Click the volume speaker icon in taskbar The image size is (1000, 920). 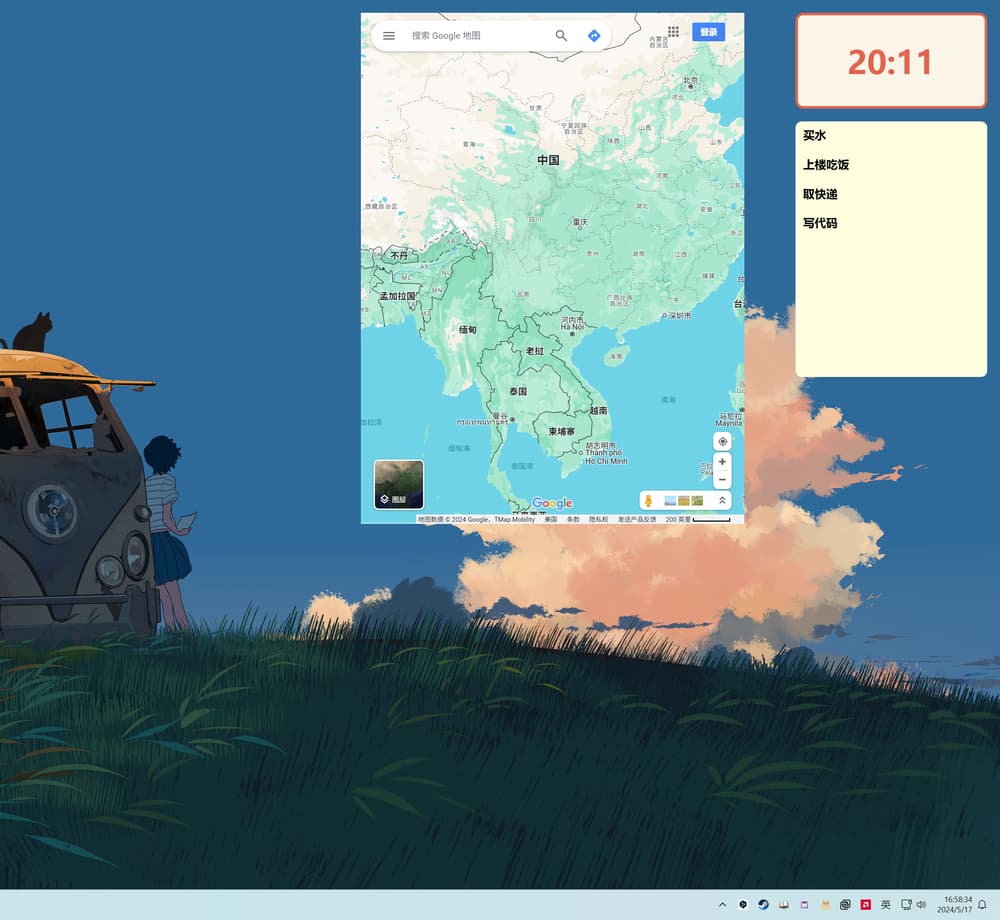point(921,905)
